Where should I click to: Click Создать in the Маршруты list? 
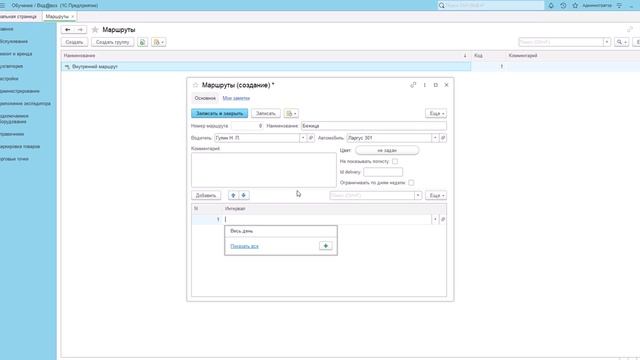[x=74, y=42]
